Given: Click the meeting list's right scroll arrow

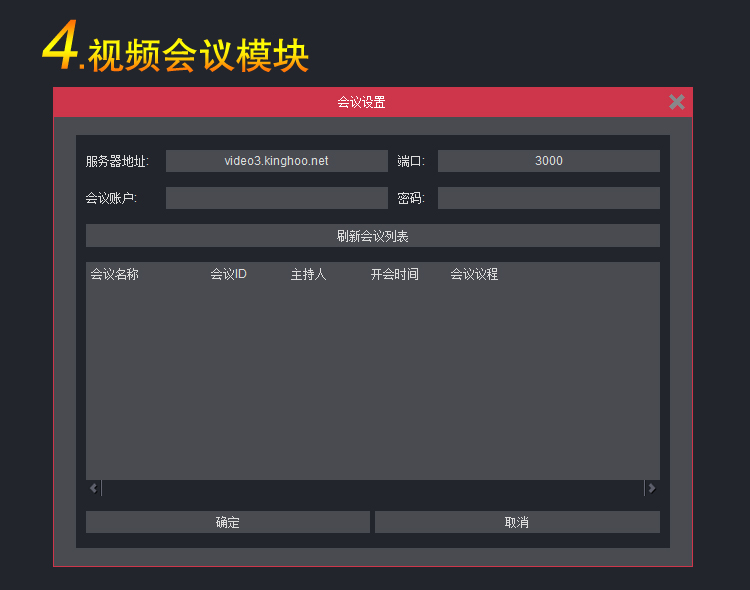Looking at the screenshot, I should point(651,488).
